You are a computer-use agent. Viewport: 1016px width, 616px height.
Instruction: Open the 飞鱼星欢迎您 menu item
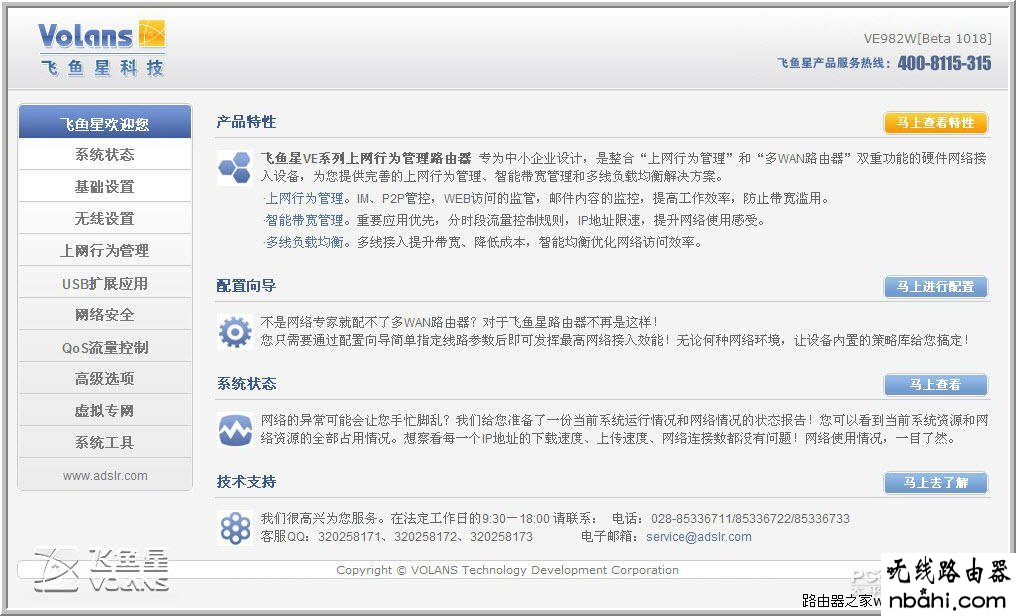[105, 123]
